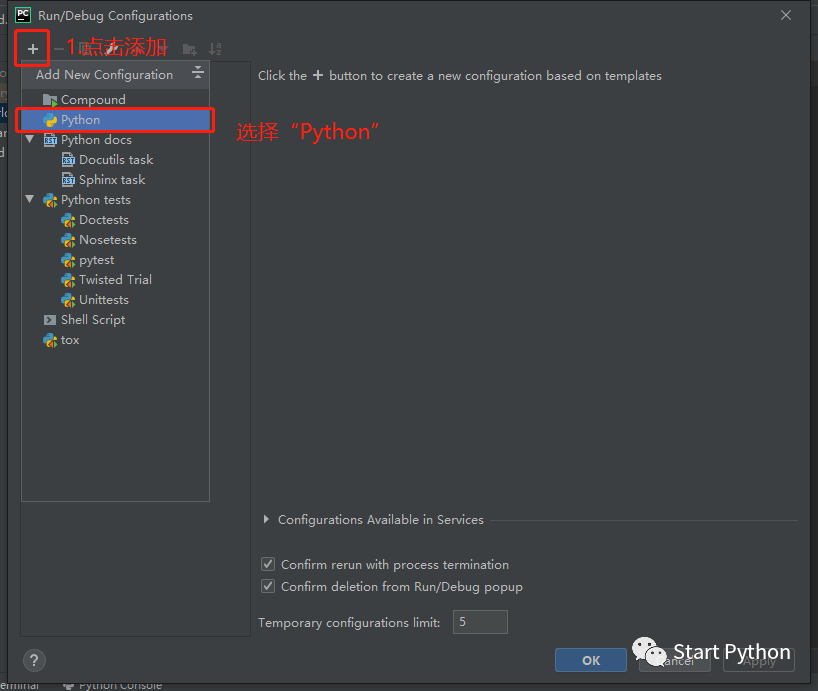Click the OK button
The height and width of the screenshot is (691, 818).
coord(591,660)
